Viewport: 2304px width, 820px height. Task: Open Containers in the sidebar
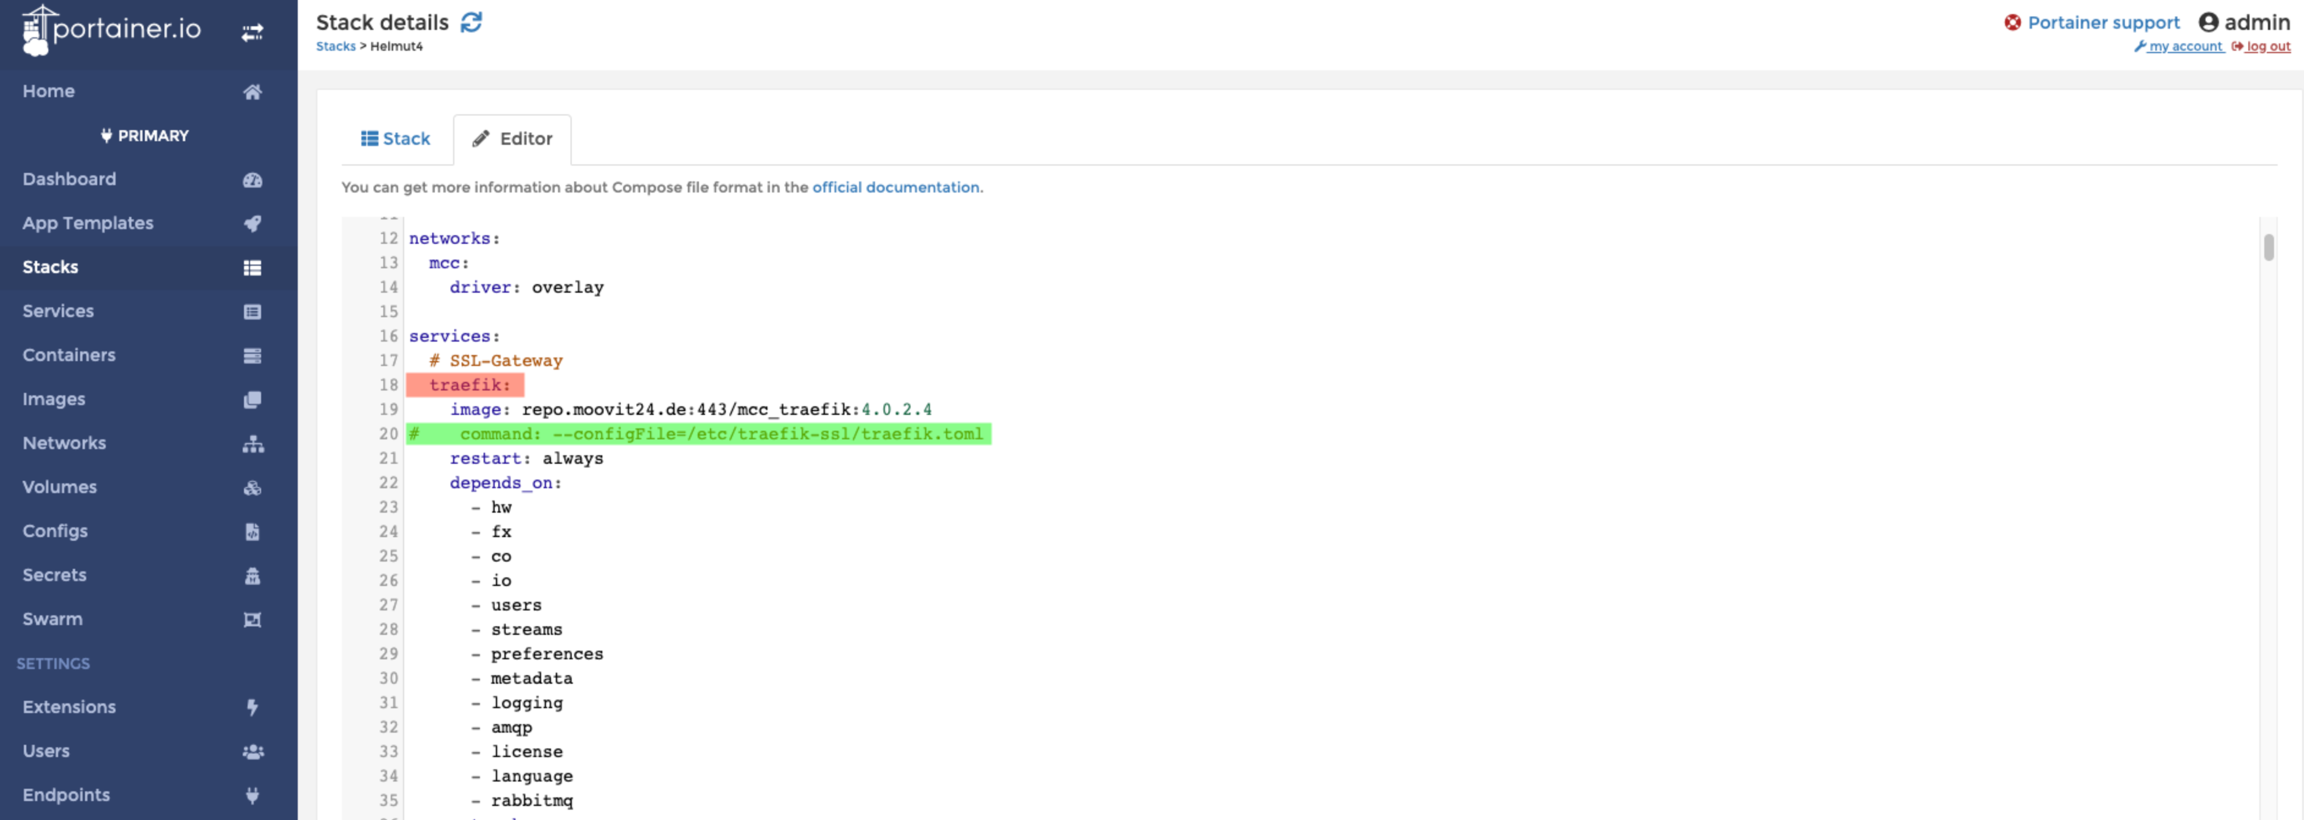pyautogui.click(x=69, y=355)
